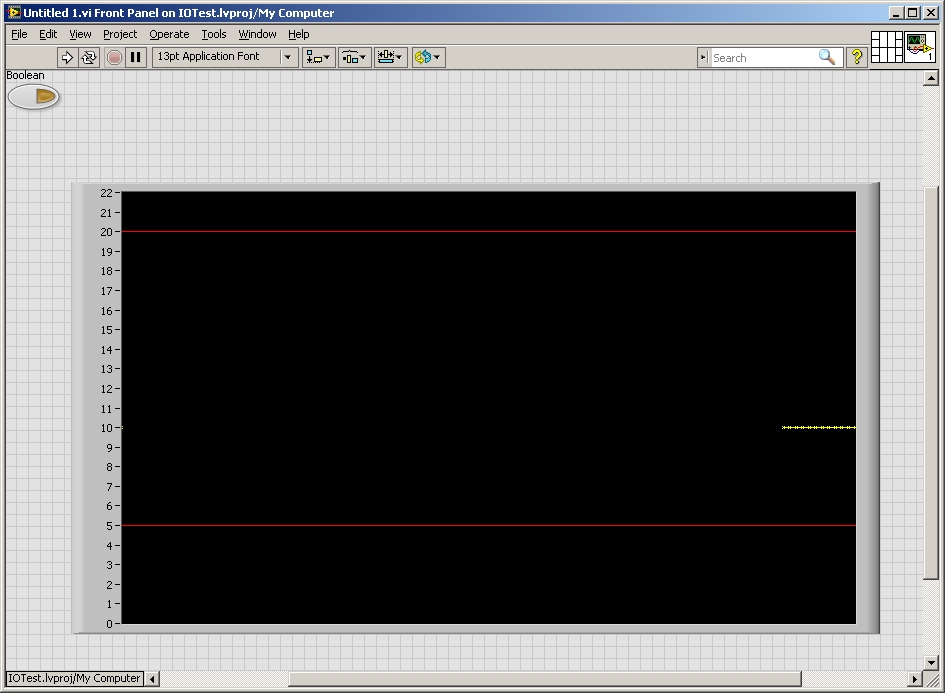Click the Run Continuously button

(x=89, y=57)
